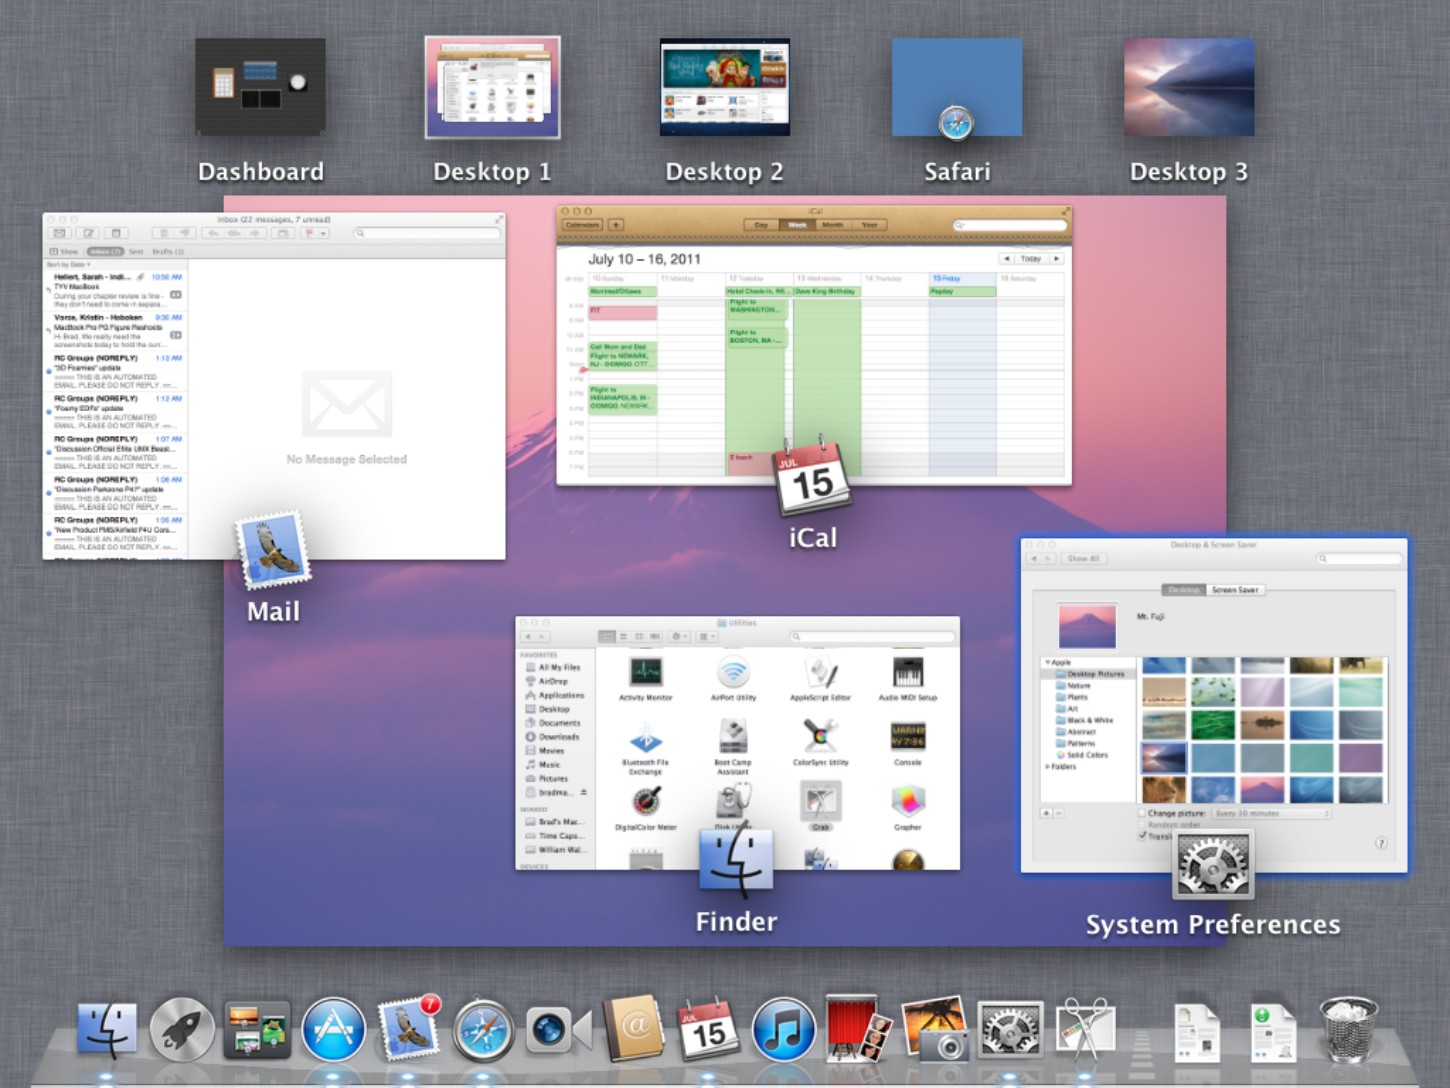1450x1088 pixels.
Task: Select the Desktop tab in System Preferences
Action: pyautogui.click(x=1184, y=590)
